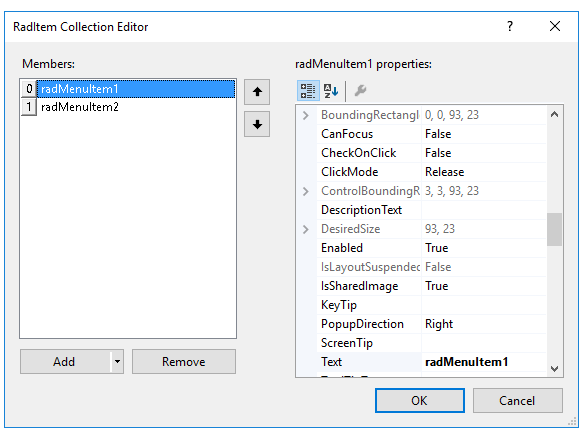Click the scrollbar down arrow in properties
586x439 pixels.
[555, 368]
